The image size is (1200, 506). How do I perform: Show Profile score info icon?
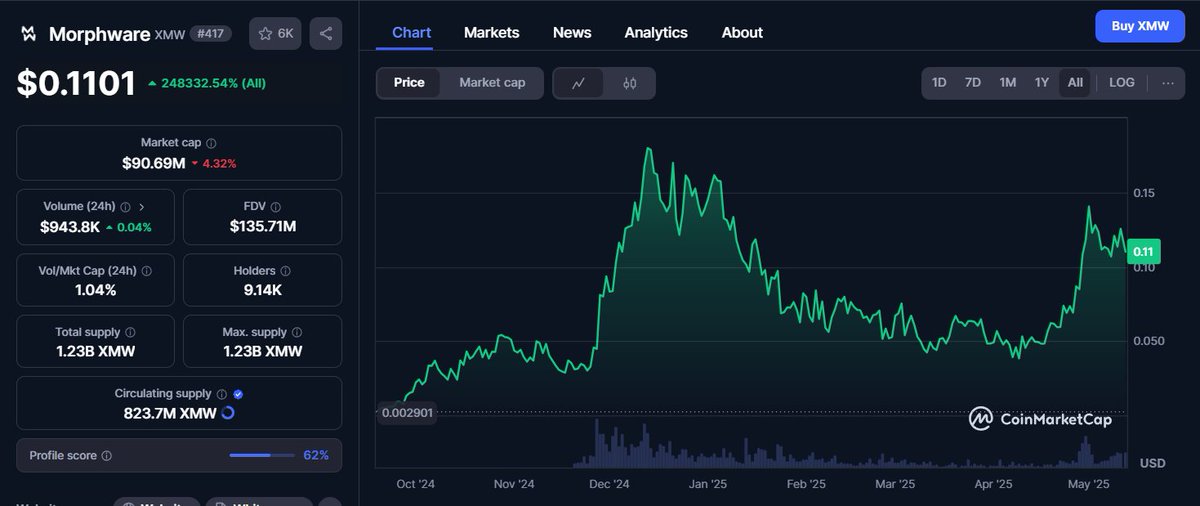click(x=107, y=456)
